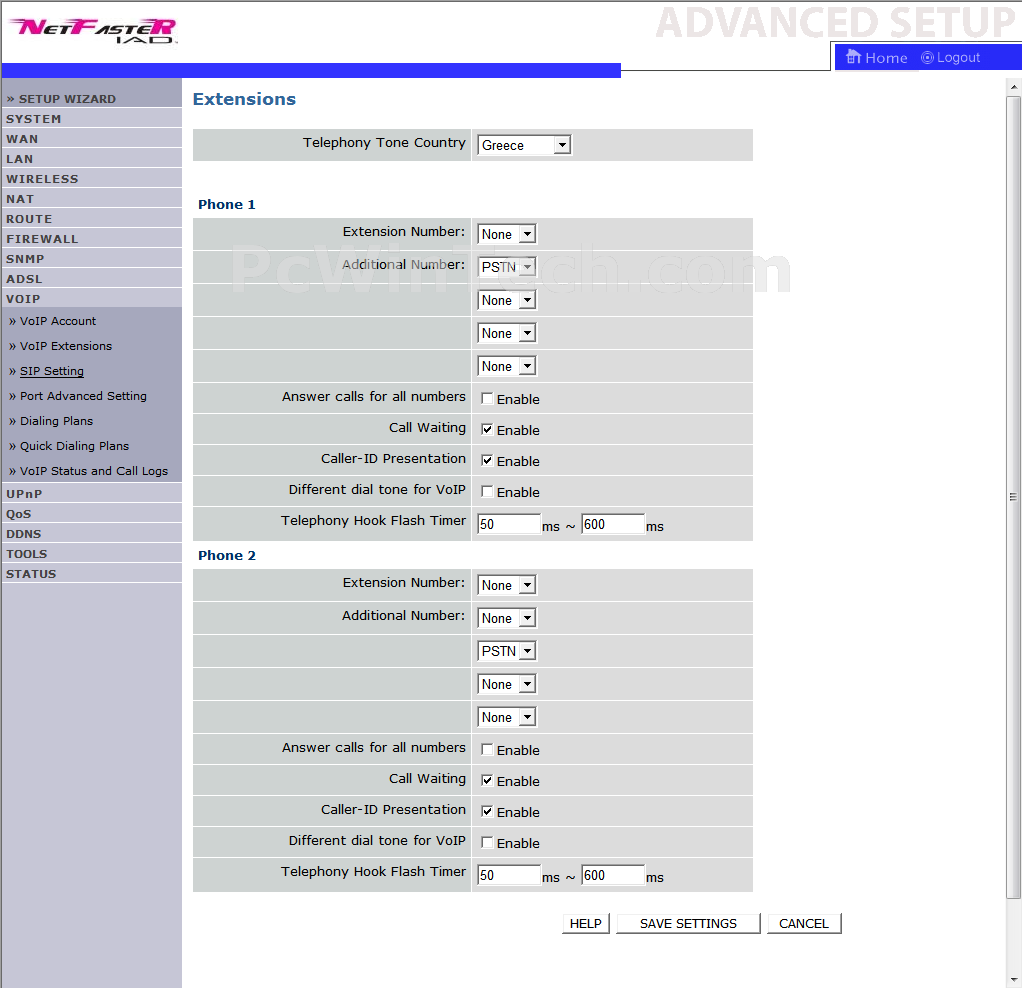This screenshot has height=988, width=1022.
Task: Click the Logout icon in header
Action: click(x=927, y=58)
